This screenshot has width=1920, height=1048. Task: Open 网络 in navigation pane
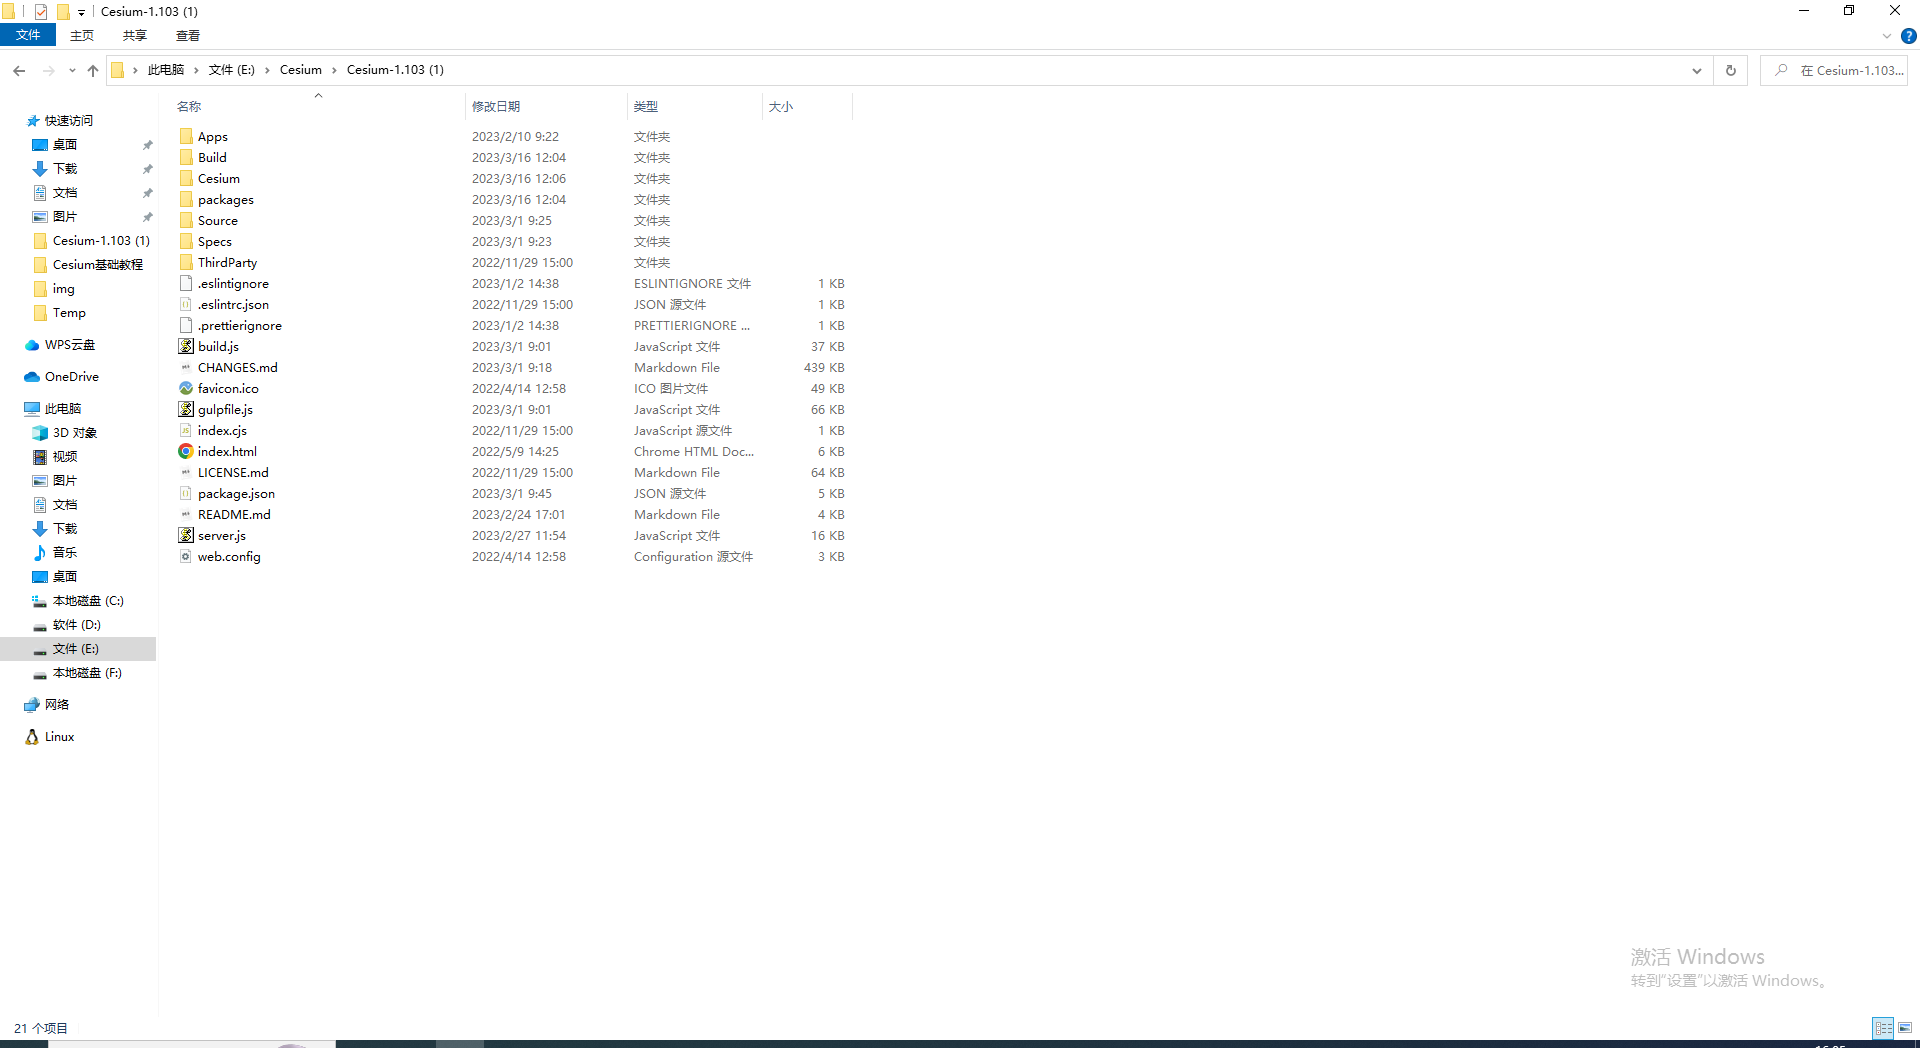pos(57,705)
